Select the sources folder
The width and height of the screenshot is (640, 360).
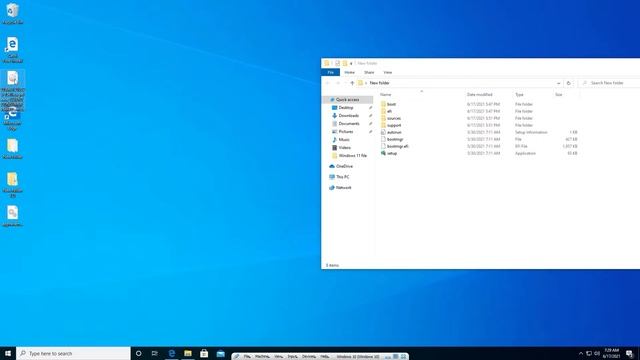click(394, 118)
